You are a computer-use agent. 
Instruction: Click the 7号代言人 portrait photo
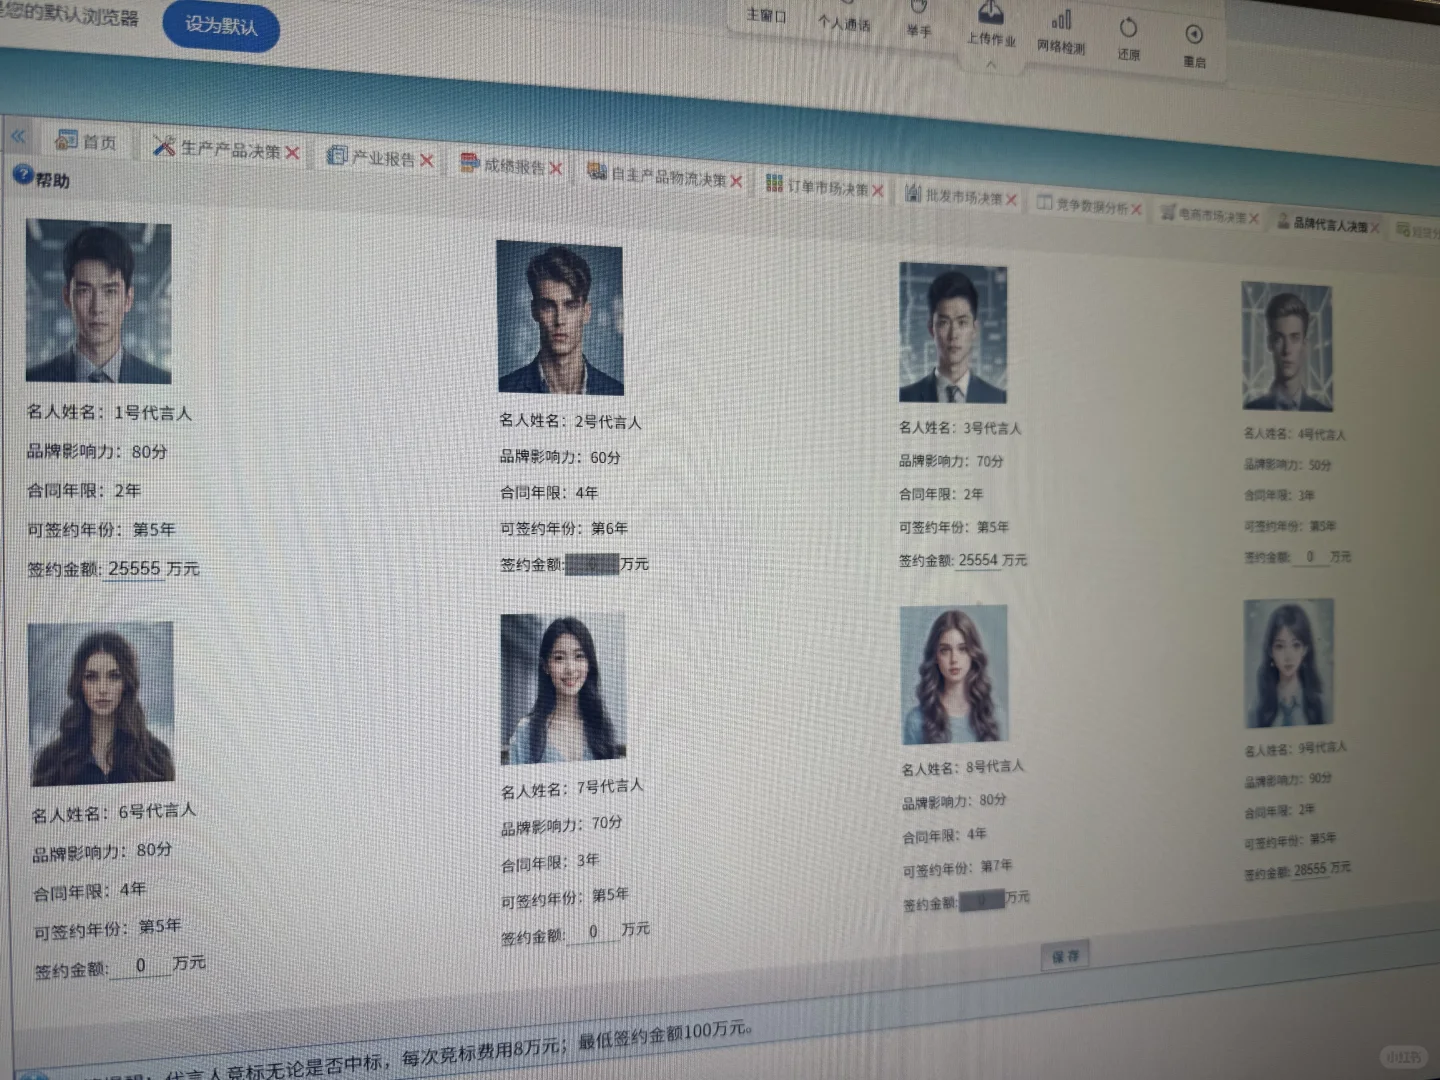tap(563, 689)
